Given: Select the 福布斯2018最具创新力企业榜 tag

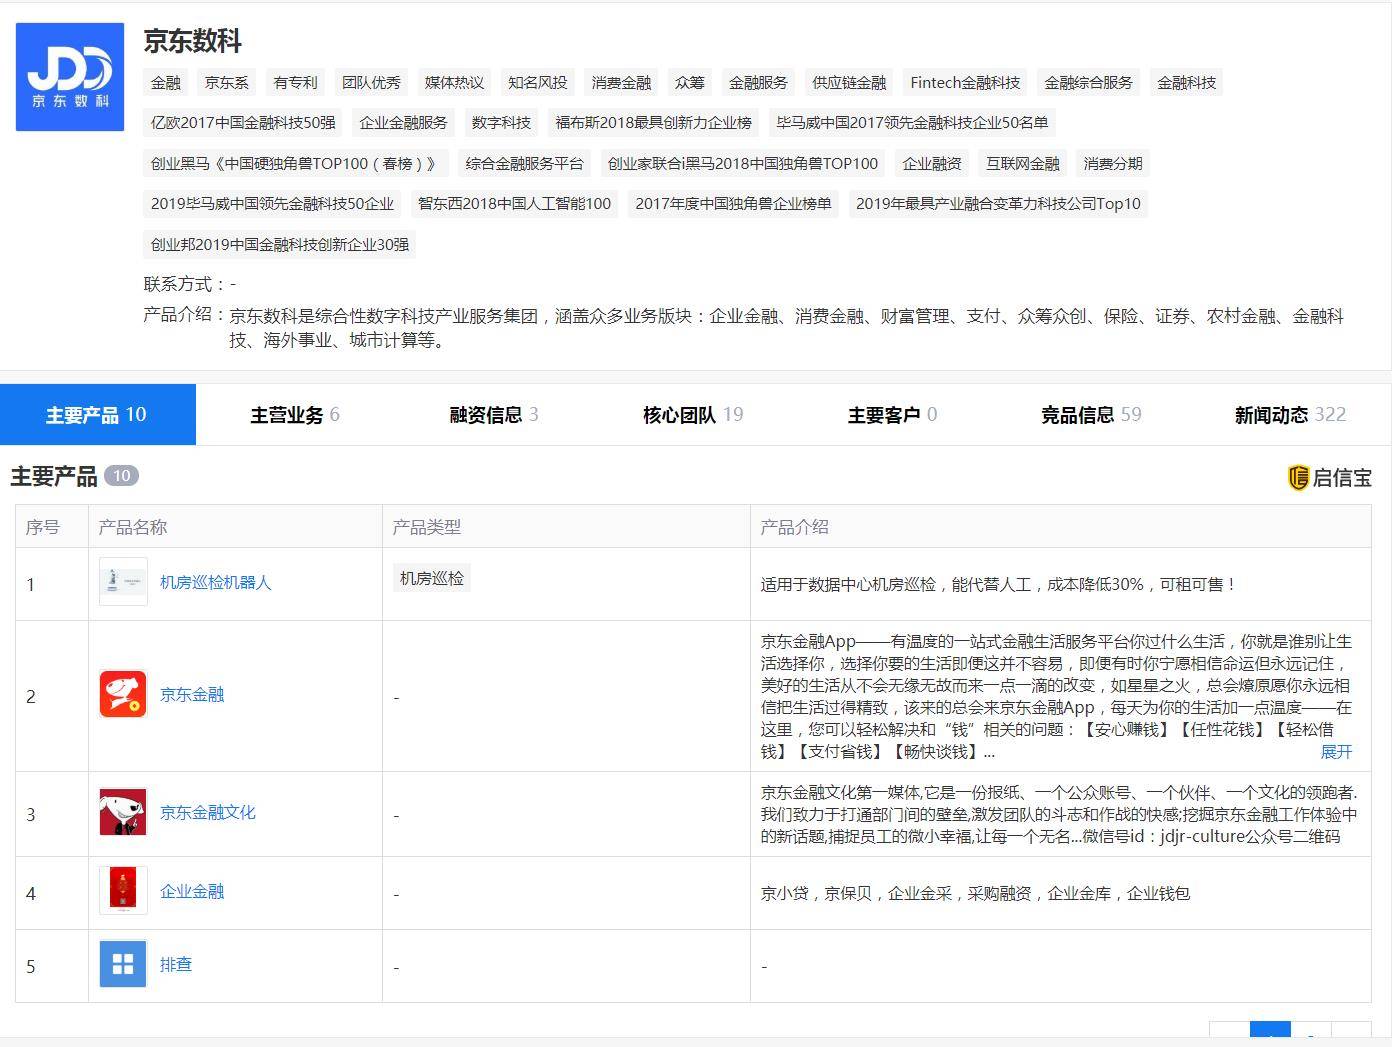Looking at the screenshot, I should (x=653, y=122).
